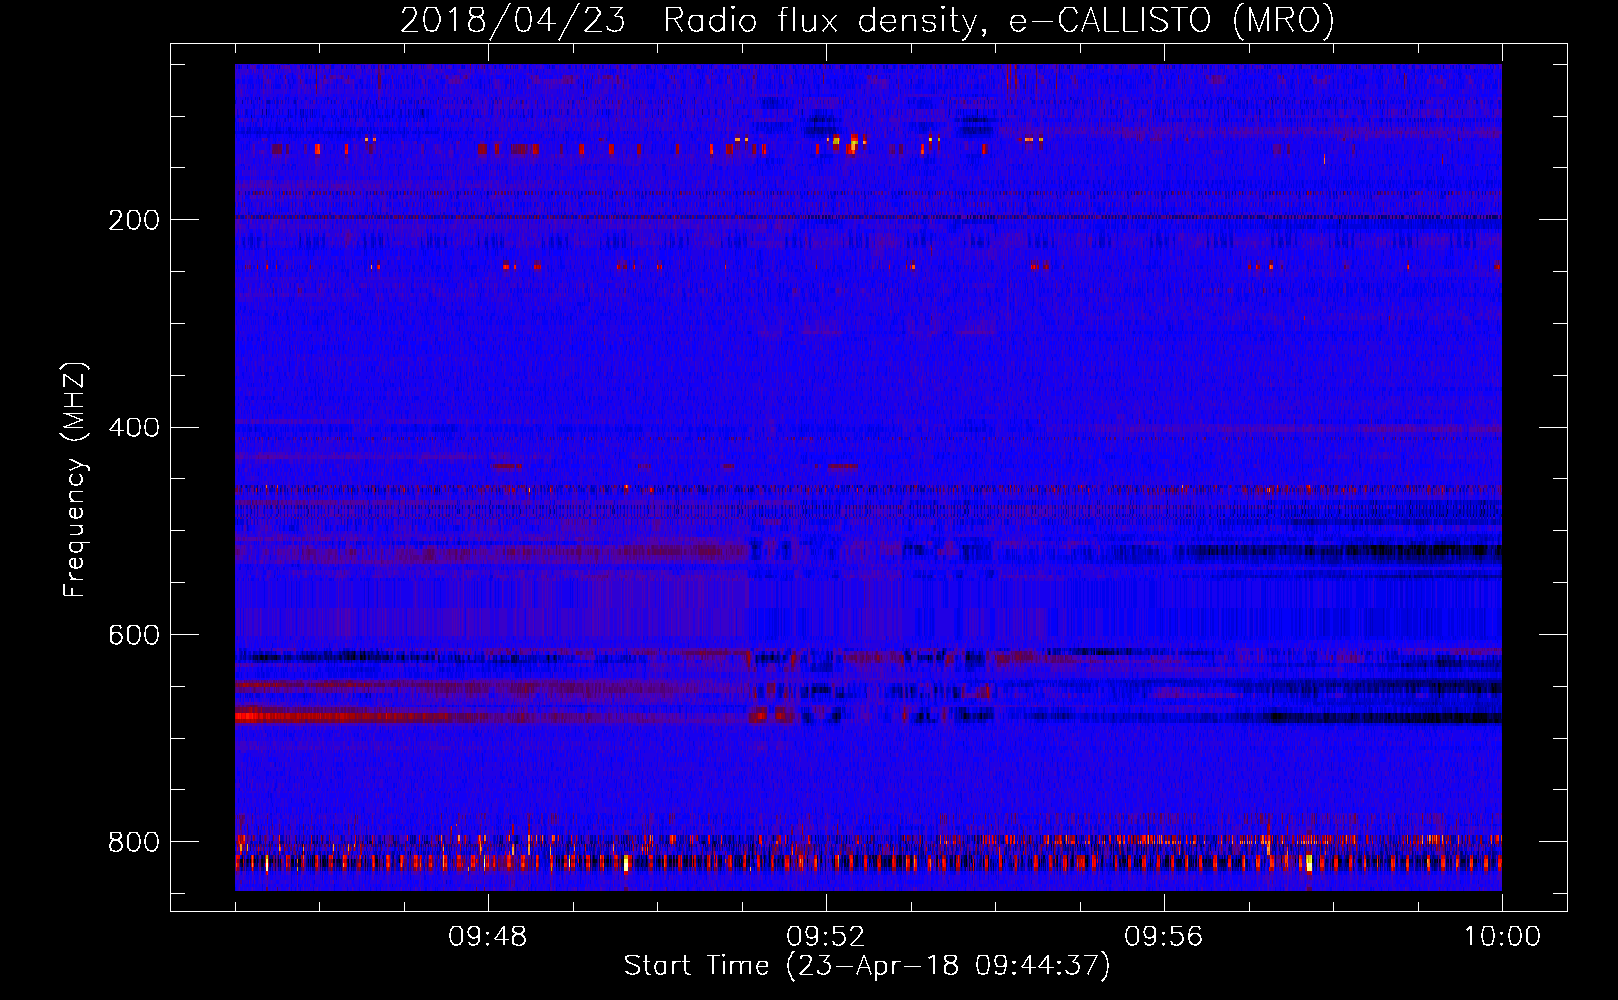Click the 09:56 time tick label
Screen dimensions: 1618x1000
click(x=1164, y=937)
